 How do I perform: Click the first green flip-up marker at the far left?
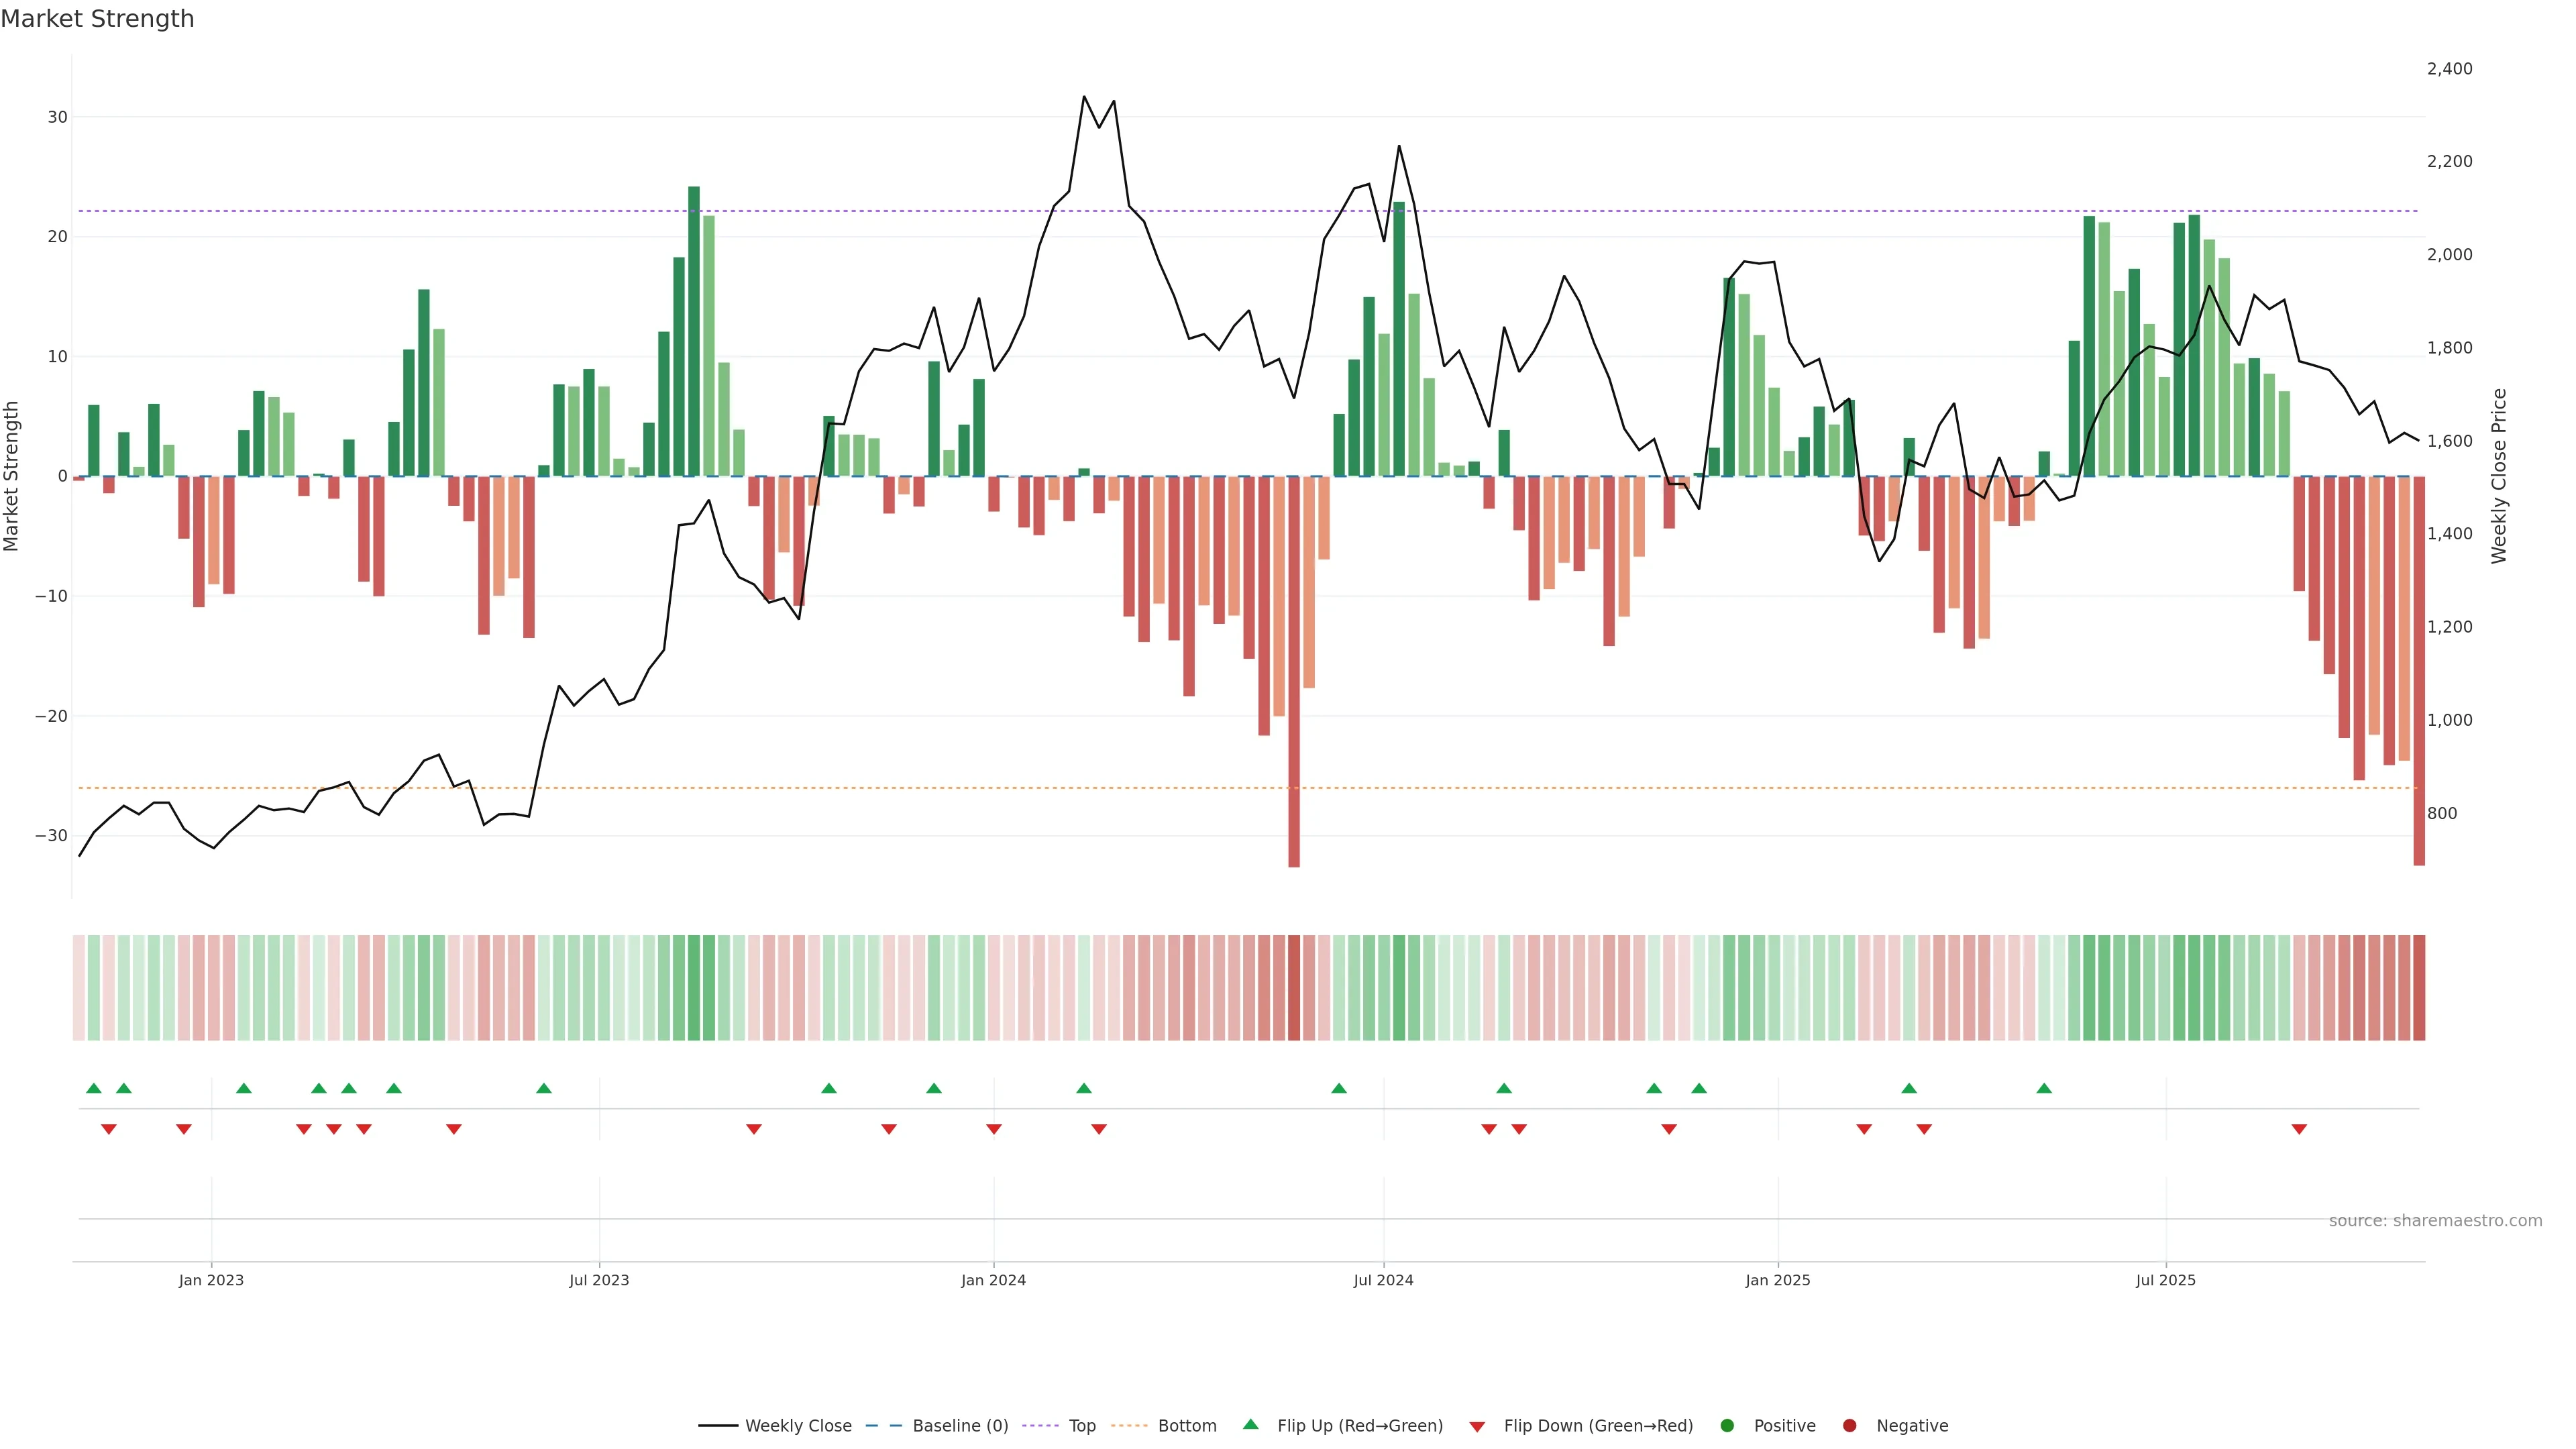tap(94, 1088)
